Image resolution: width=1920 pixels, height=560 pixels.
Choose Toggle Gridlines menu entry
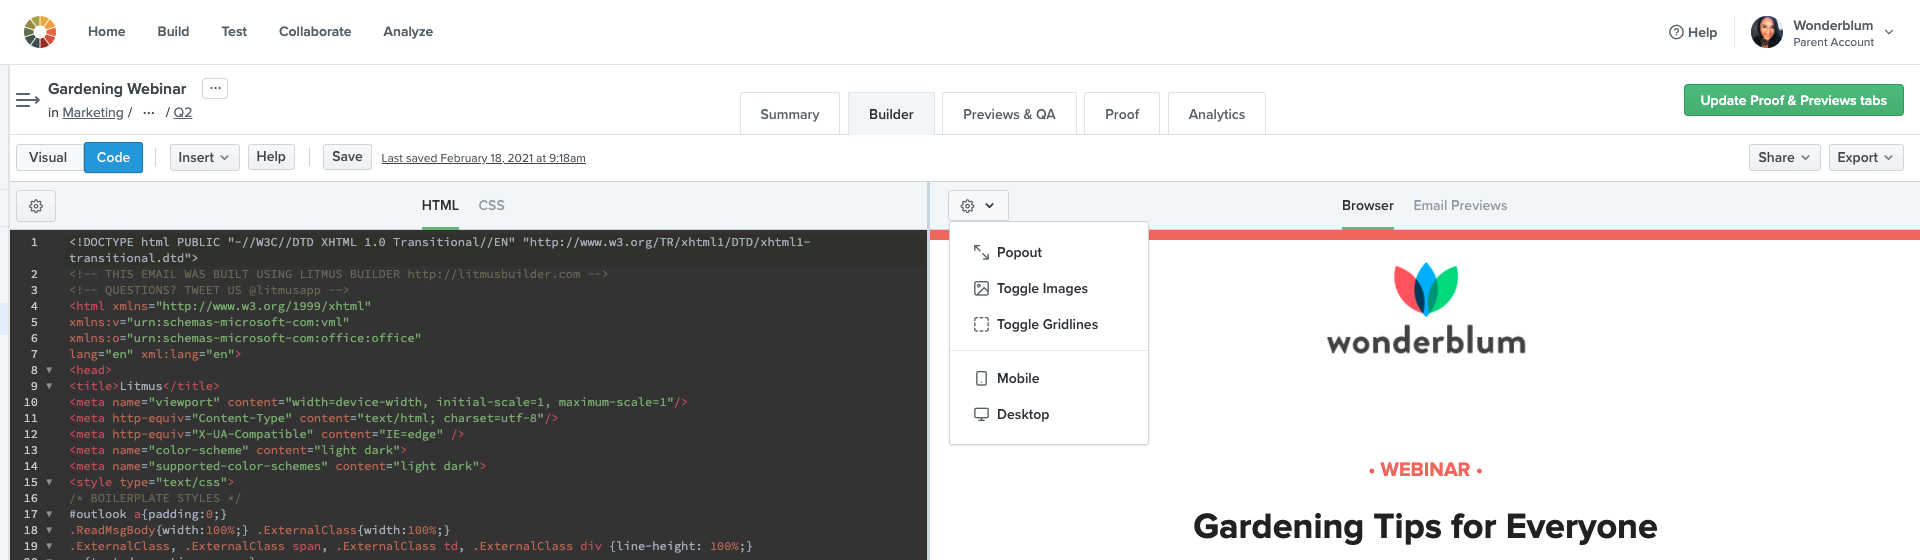1048,324
